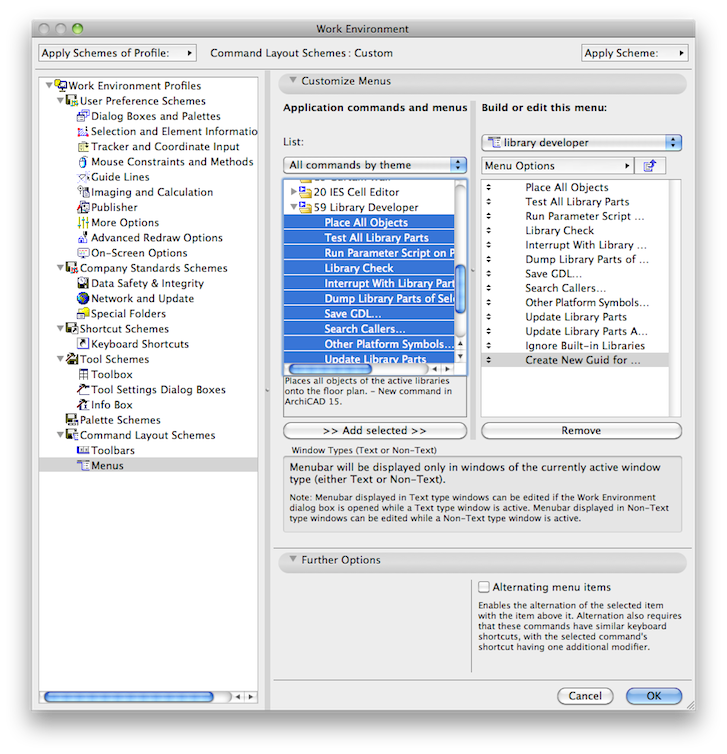Click the Special Folders icon

pos(83,314)
